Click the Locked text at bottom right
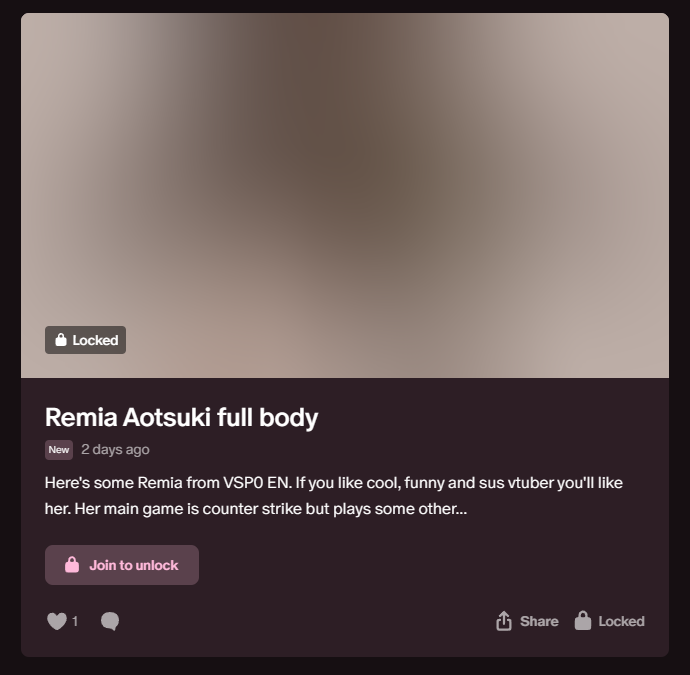The width and height of the screenshot is (690, 675). pyautogui.click(x=621, y=621)
